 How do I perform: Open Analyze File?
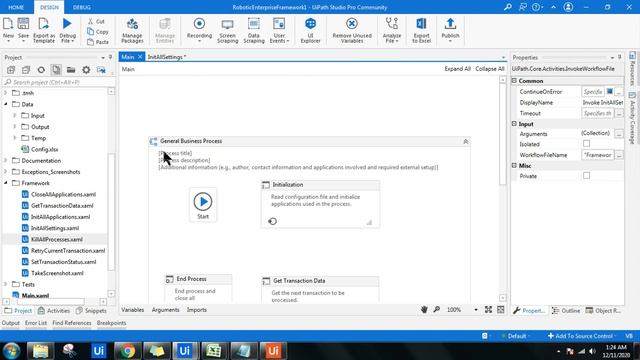pyautogui.click(x=392, y=30)
